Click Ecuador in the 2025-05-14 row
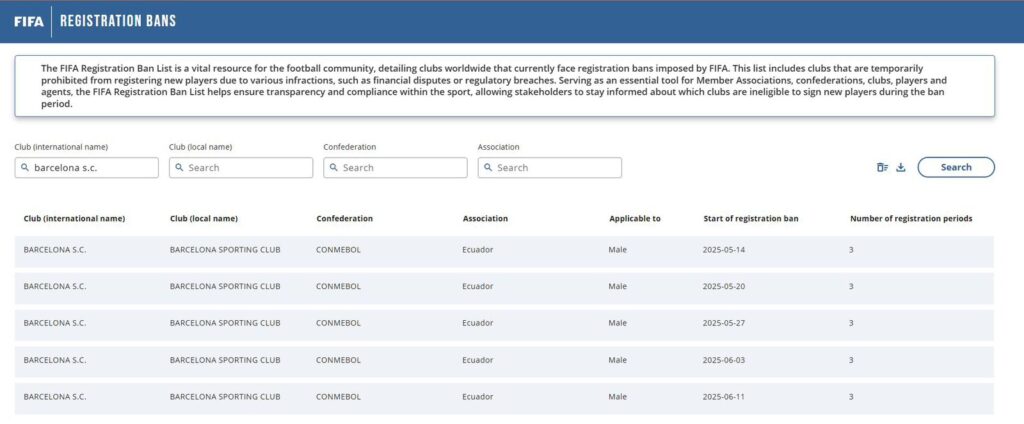The image size is (1024, 424). pyautogui.click(x=478, y=250)
